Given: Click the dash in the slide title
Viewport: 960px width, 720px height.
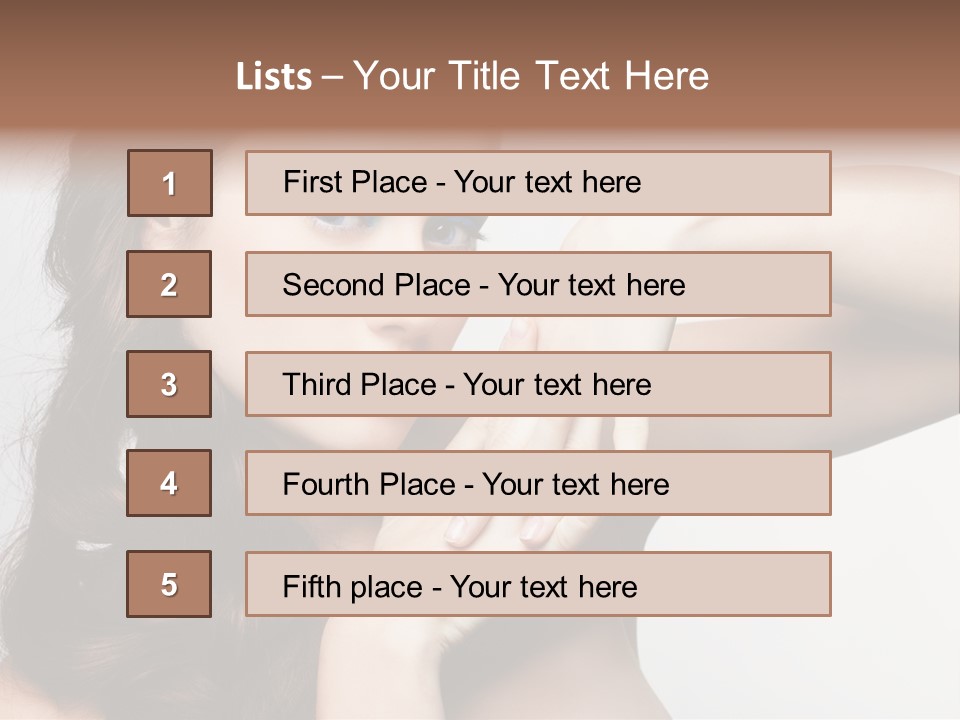Looking at the screenshot, I should (x=332, y=77).
